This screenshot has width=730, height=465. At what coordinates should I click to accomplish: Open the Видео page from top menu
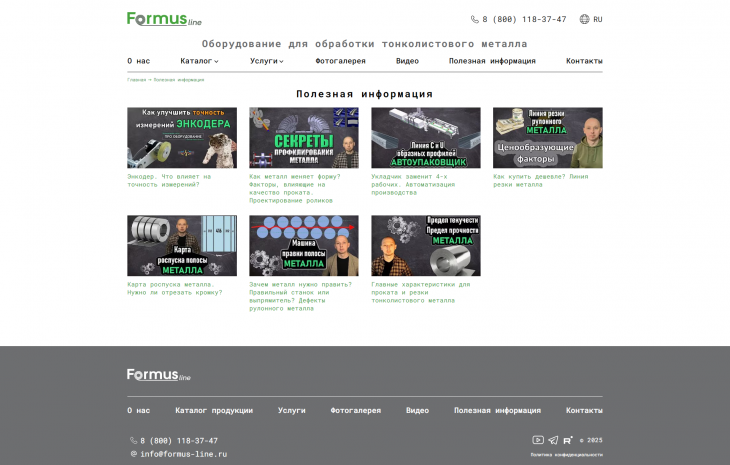point(407,61)
